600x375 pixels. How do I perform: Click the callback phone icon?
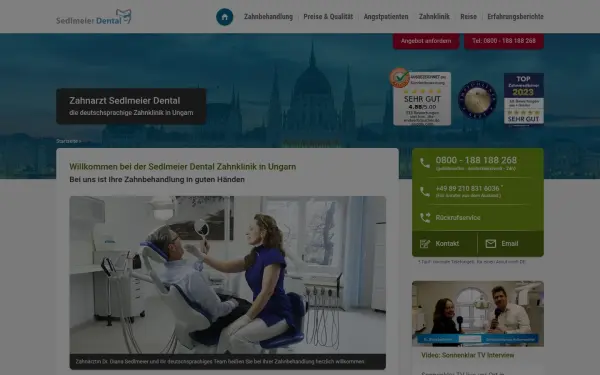coord(425,218)
